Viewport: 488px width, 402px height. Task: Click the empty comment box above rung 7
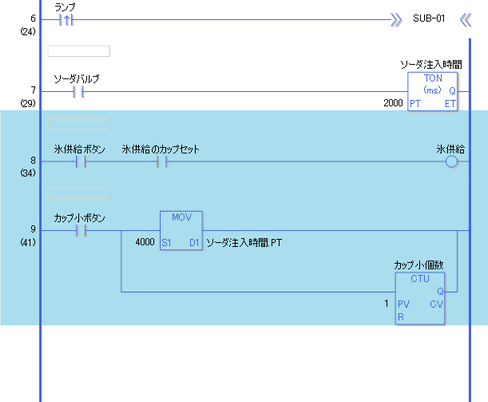pos(79,51)
